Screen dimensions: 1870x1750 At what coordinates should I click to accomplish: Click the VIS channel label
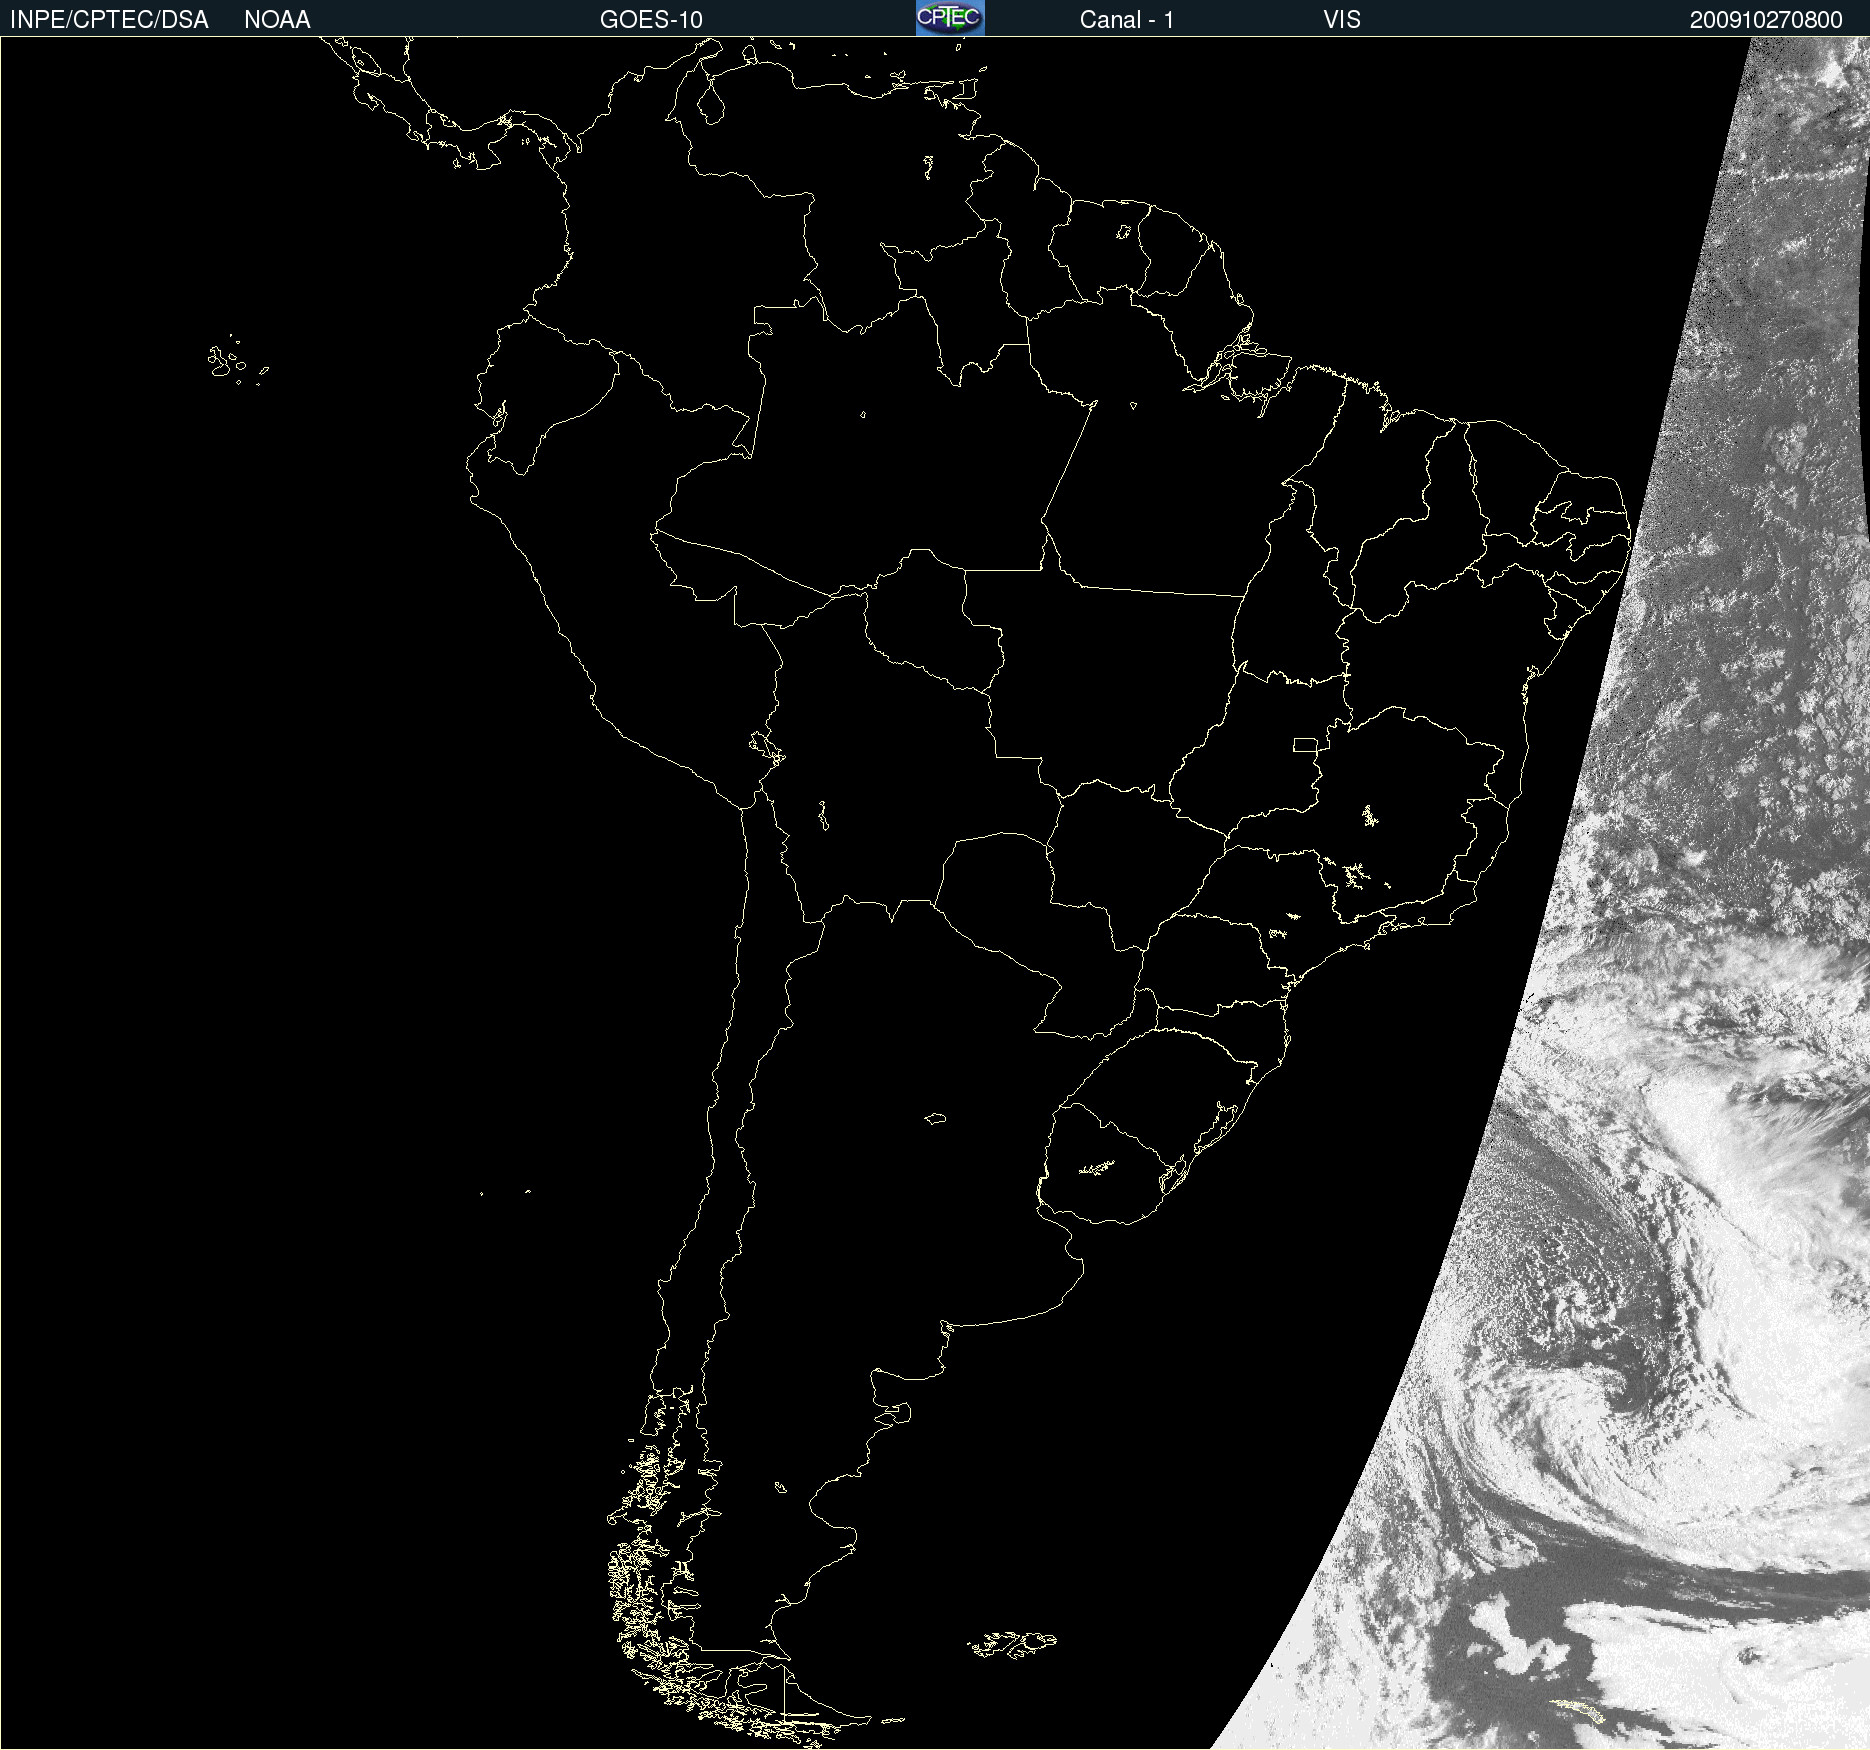(1341, 20)
